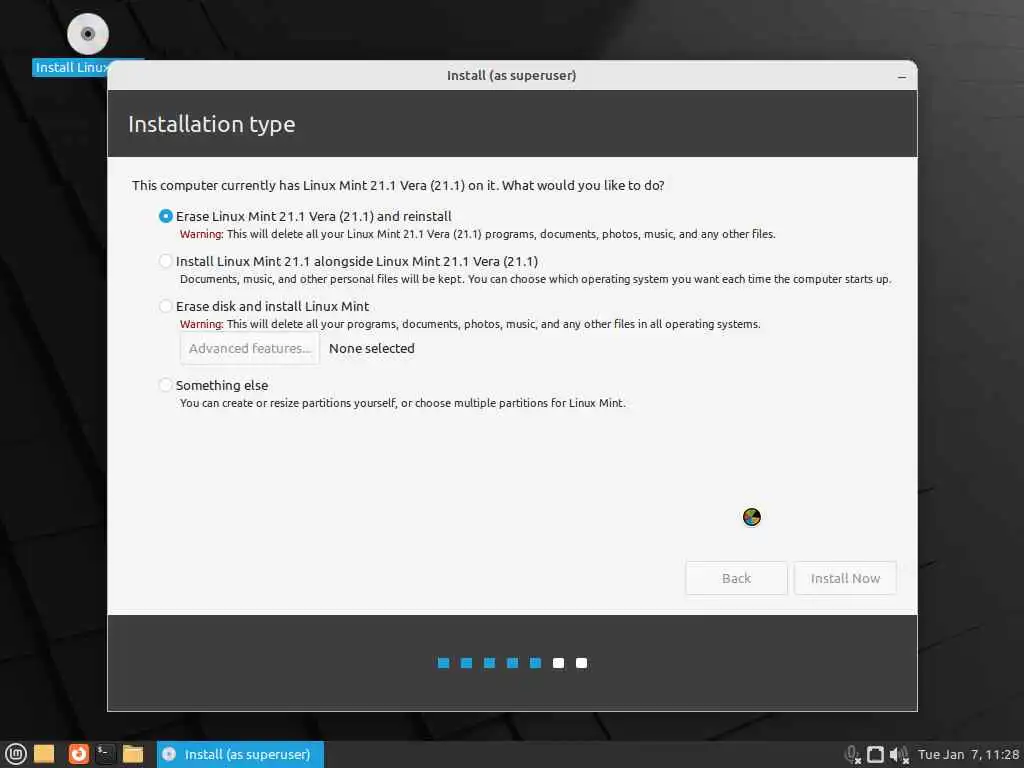Image resolution: width=1024 pixels, height=768 pixels.
Task: Minimize the Install window
Action: 901,76
